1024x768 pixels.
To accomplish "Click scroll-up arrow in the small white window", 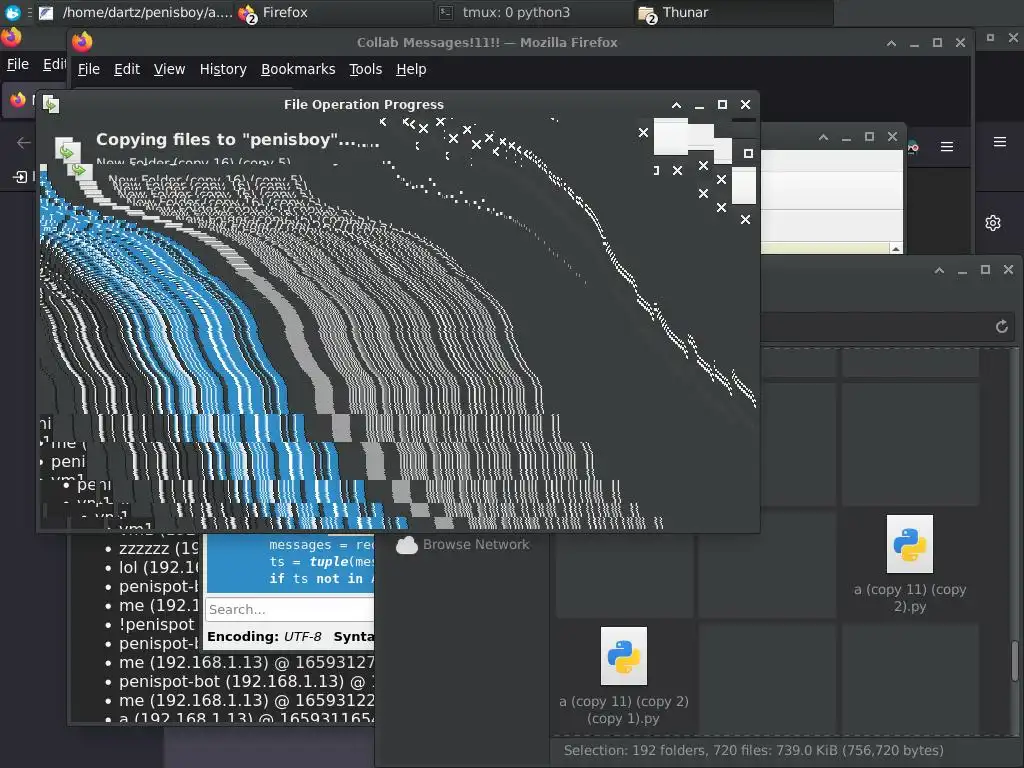I will tap(896, 249).
